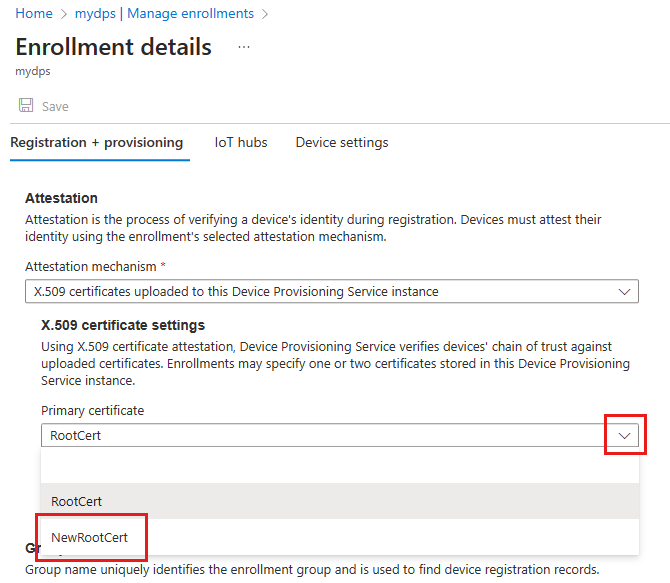Click the Attestation mechanism label

(91, 267)
